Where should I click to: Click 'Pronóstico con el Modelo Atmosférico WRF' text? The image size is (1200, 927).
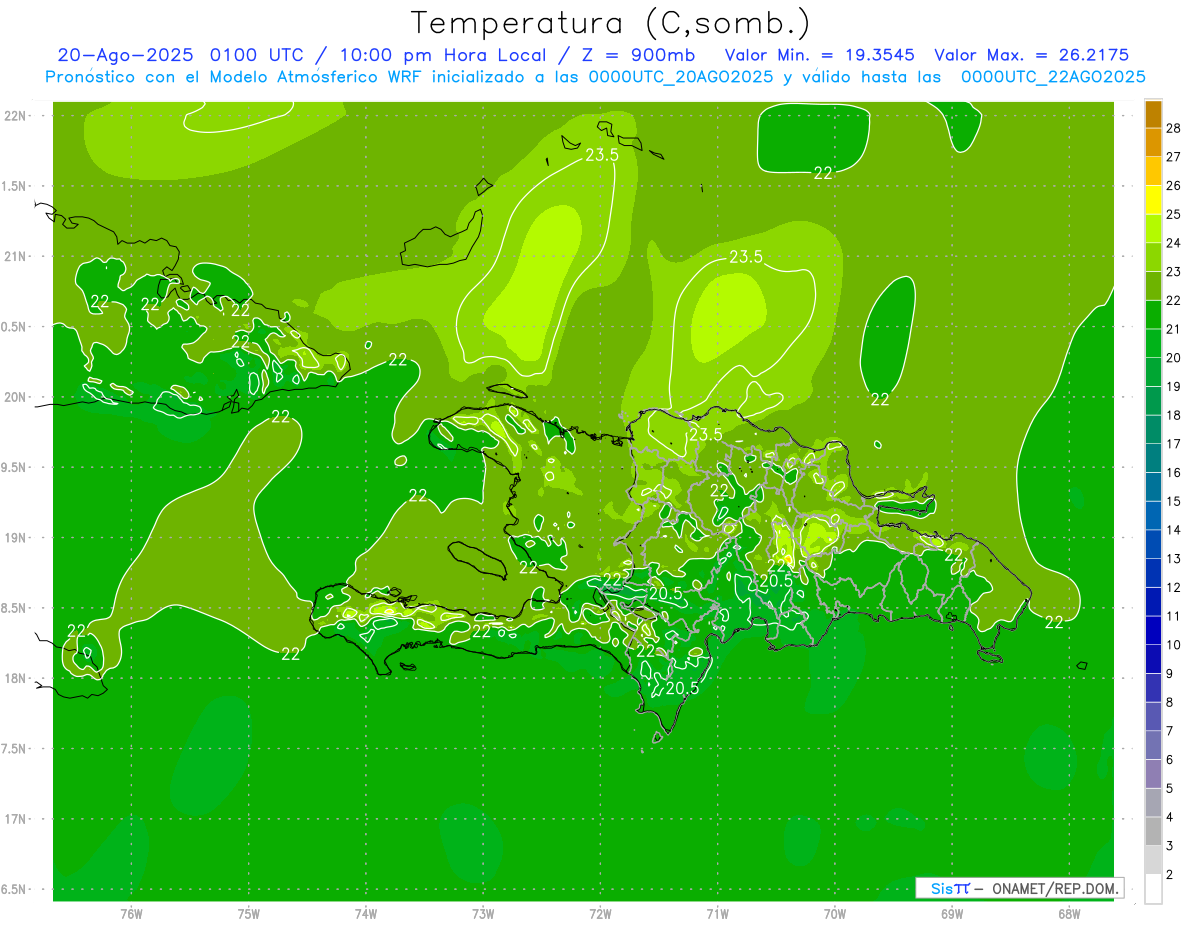[x=235, y=77]
